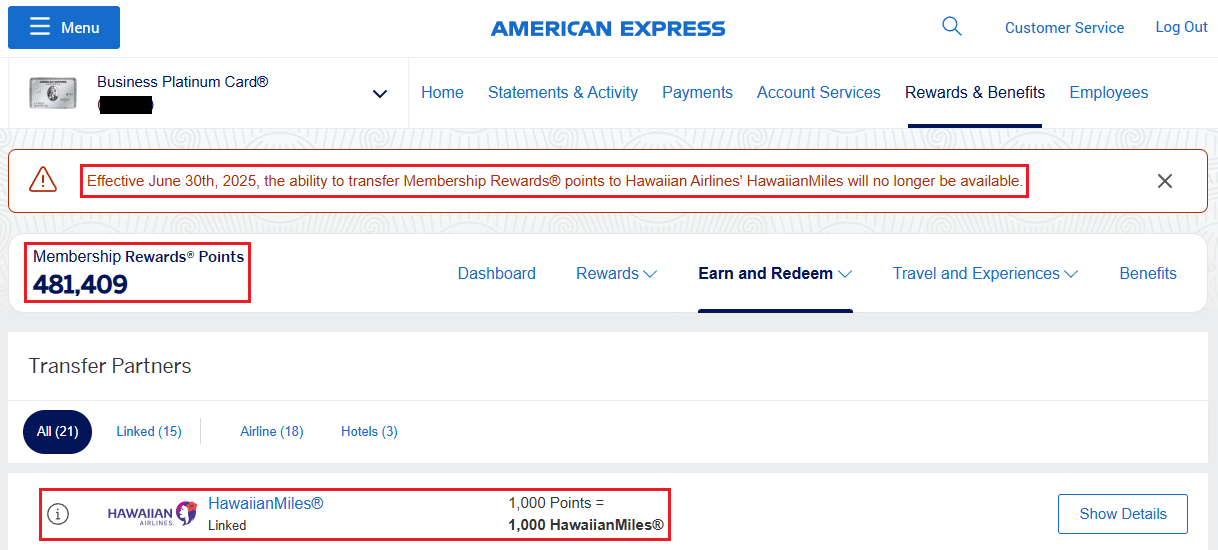Image resolution: width=1218 pixels, height=550 pixels.
Task: Click the Hawaiian Airlines logo
Action: [x=152, y=514]
